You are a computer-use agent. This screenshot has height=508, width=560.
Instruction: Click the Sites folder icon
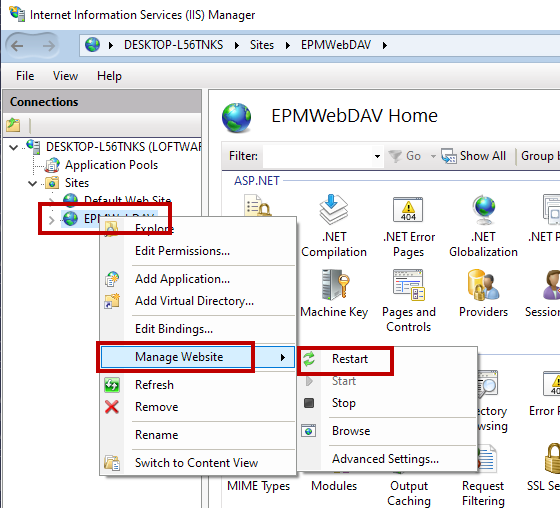[52, 183]
